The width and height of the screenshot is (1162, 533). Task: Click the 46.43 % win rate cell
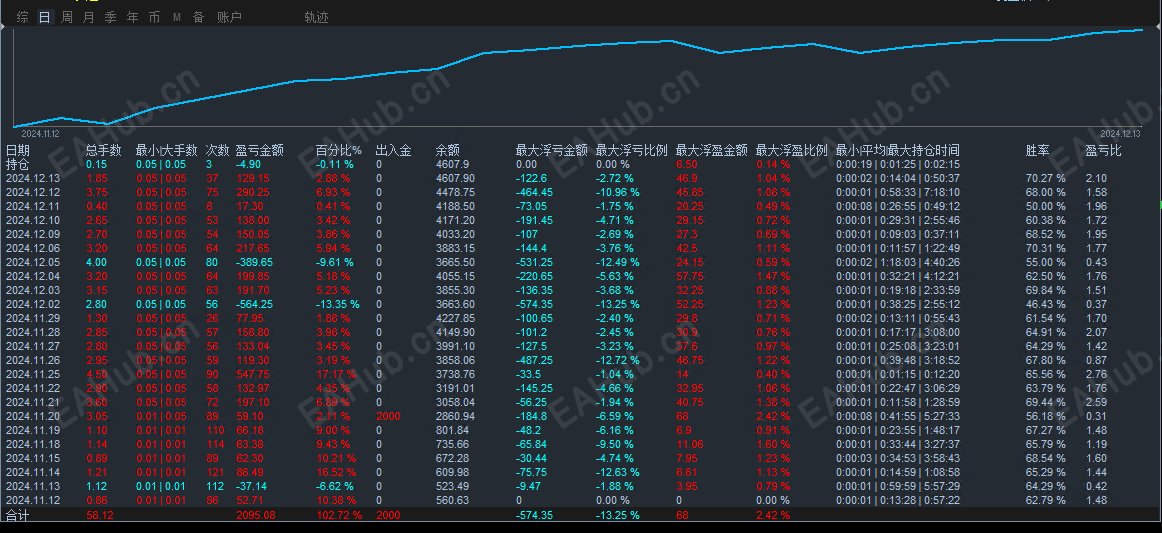pyautogui.click(x=1046, y=304)
